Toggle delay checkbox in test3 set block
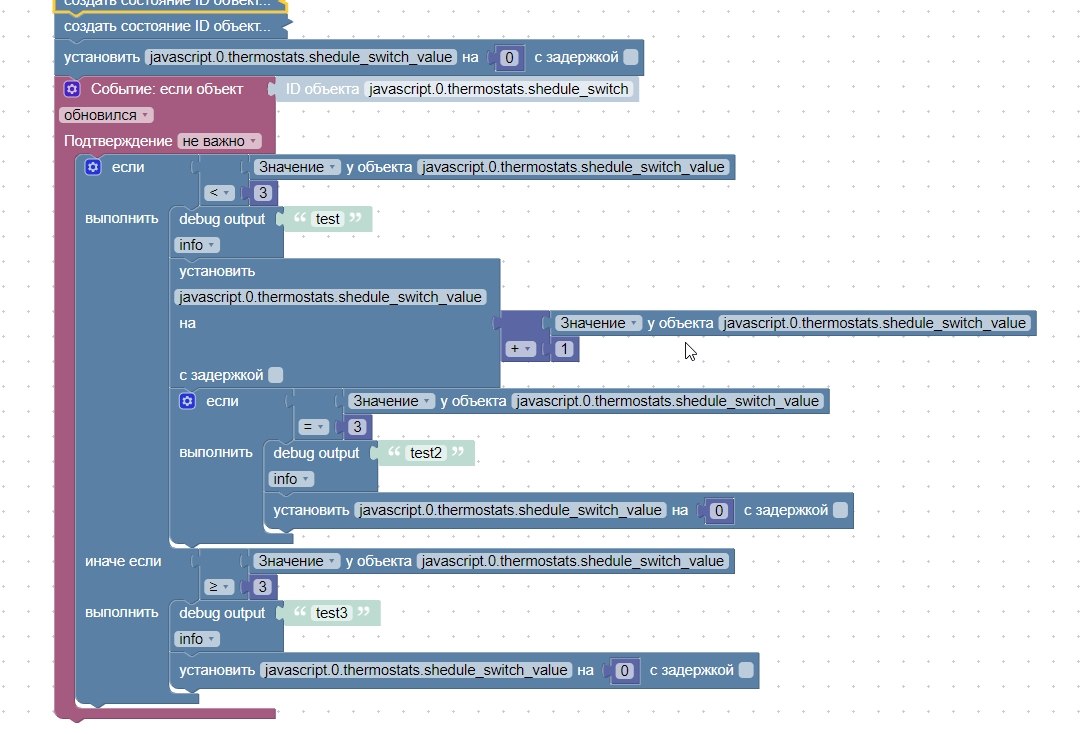The width and height of the screenshot is (1080, 734). coord(746,670)
